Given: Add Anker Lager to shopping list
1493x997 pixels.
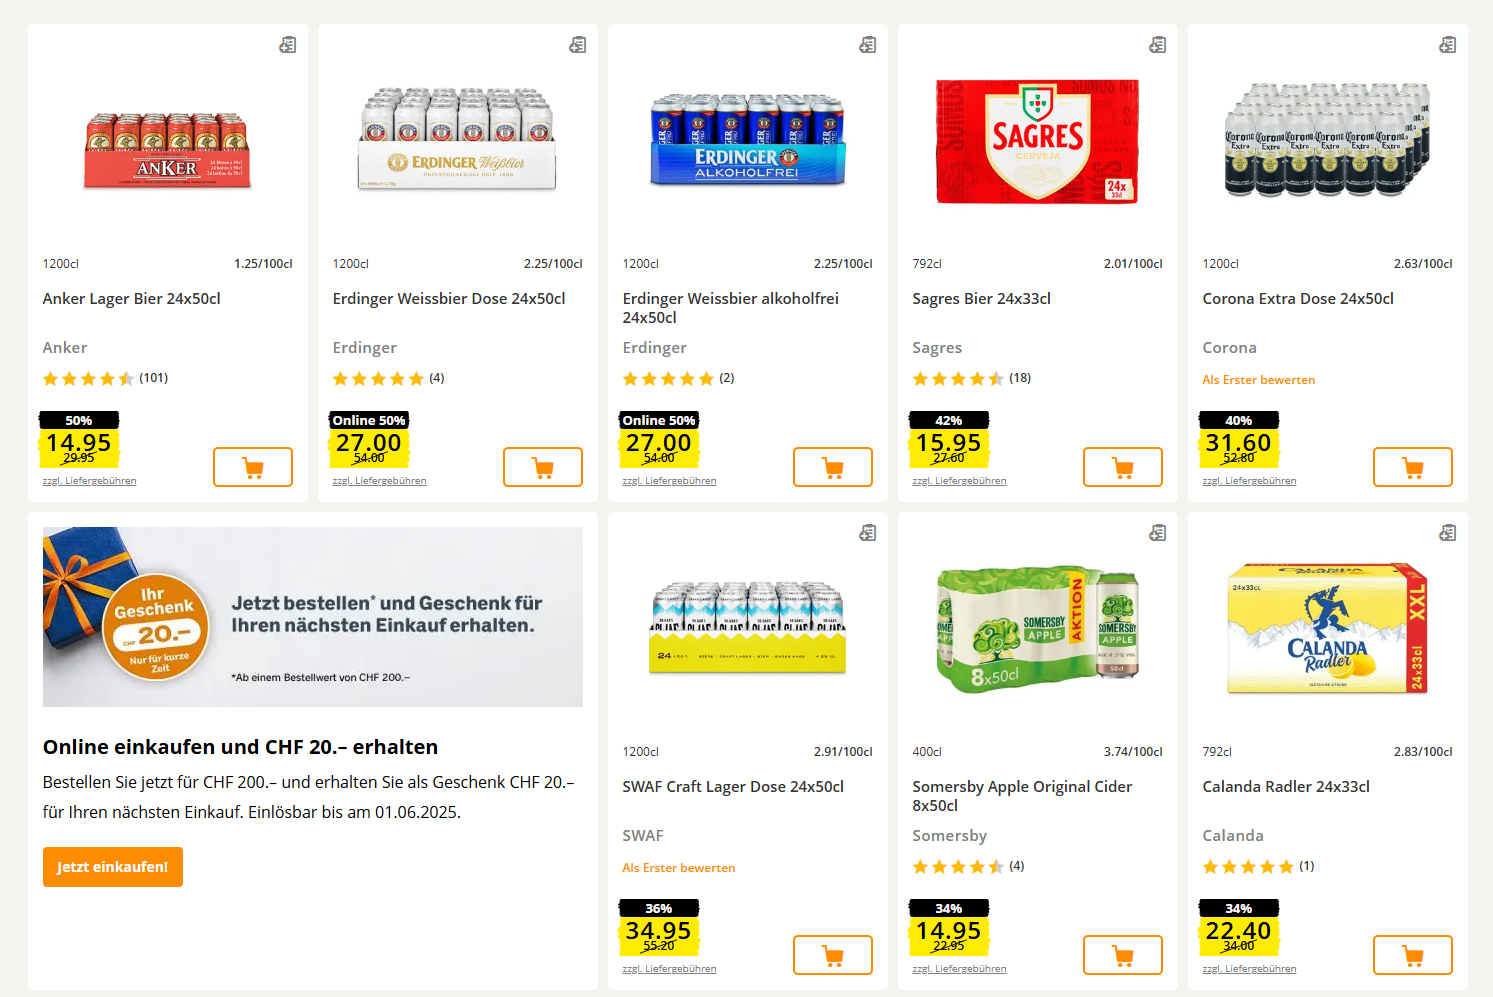Looking at the screenshot, I should 288,45.
